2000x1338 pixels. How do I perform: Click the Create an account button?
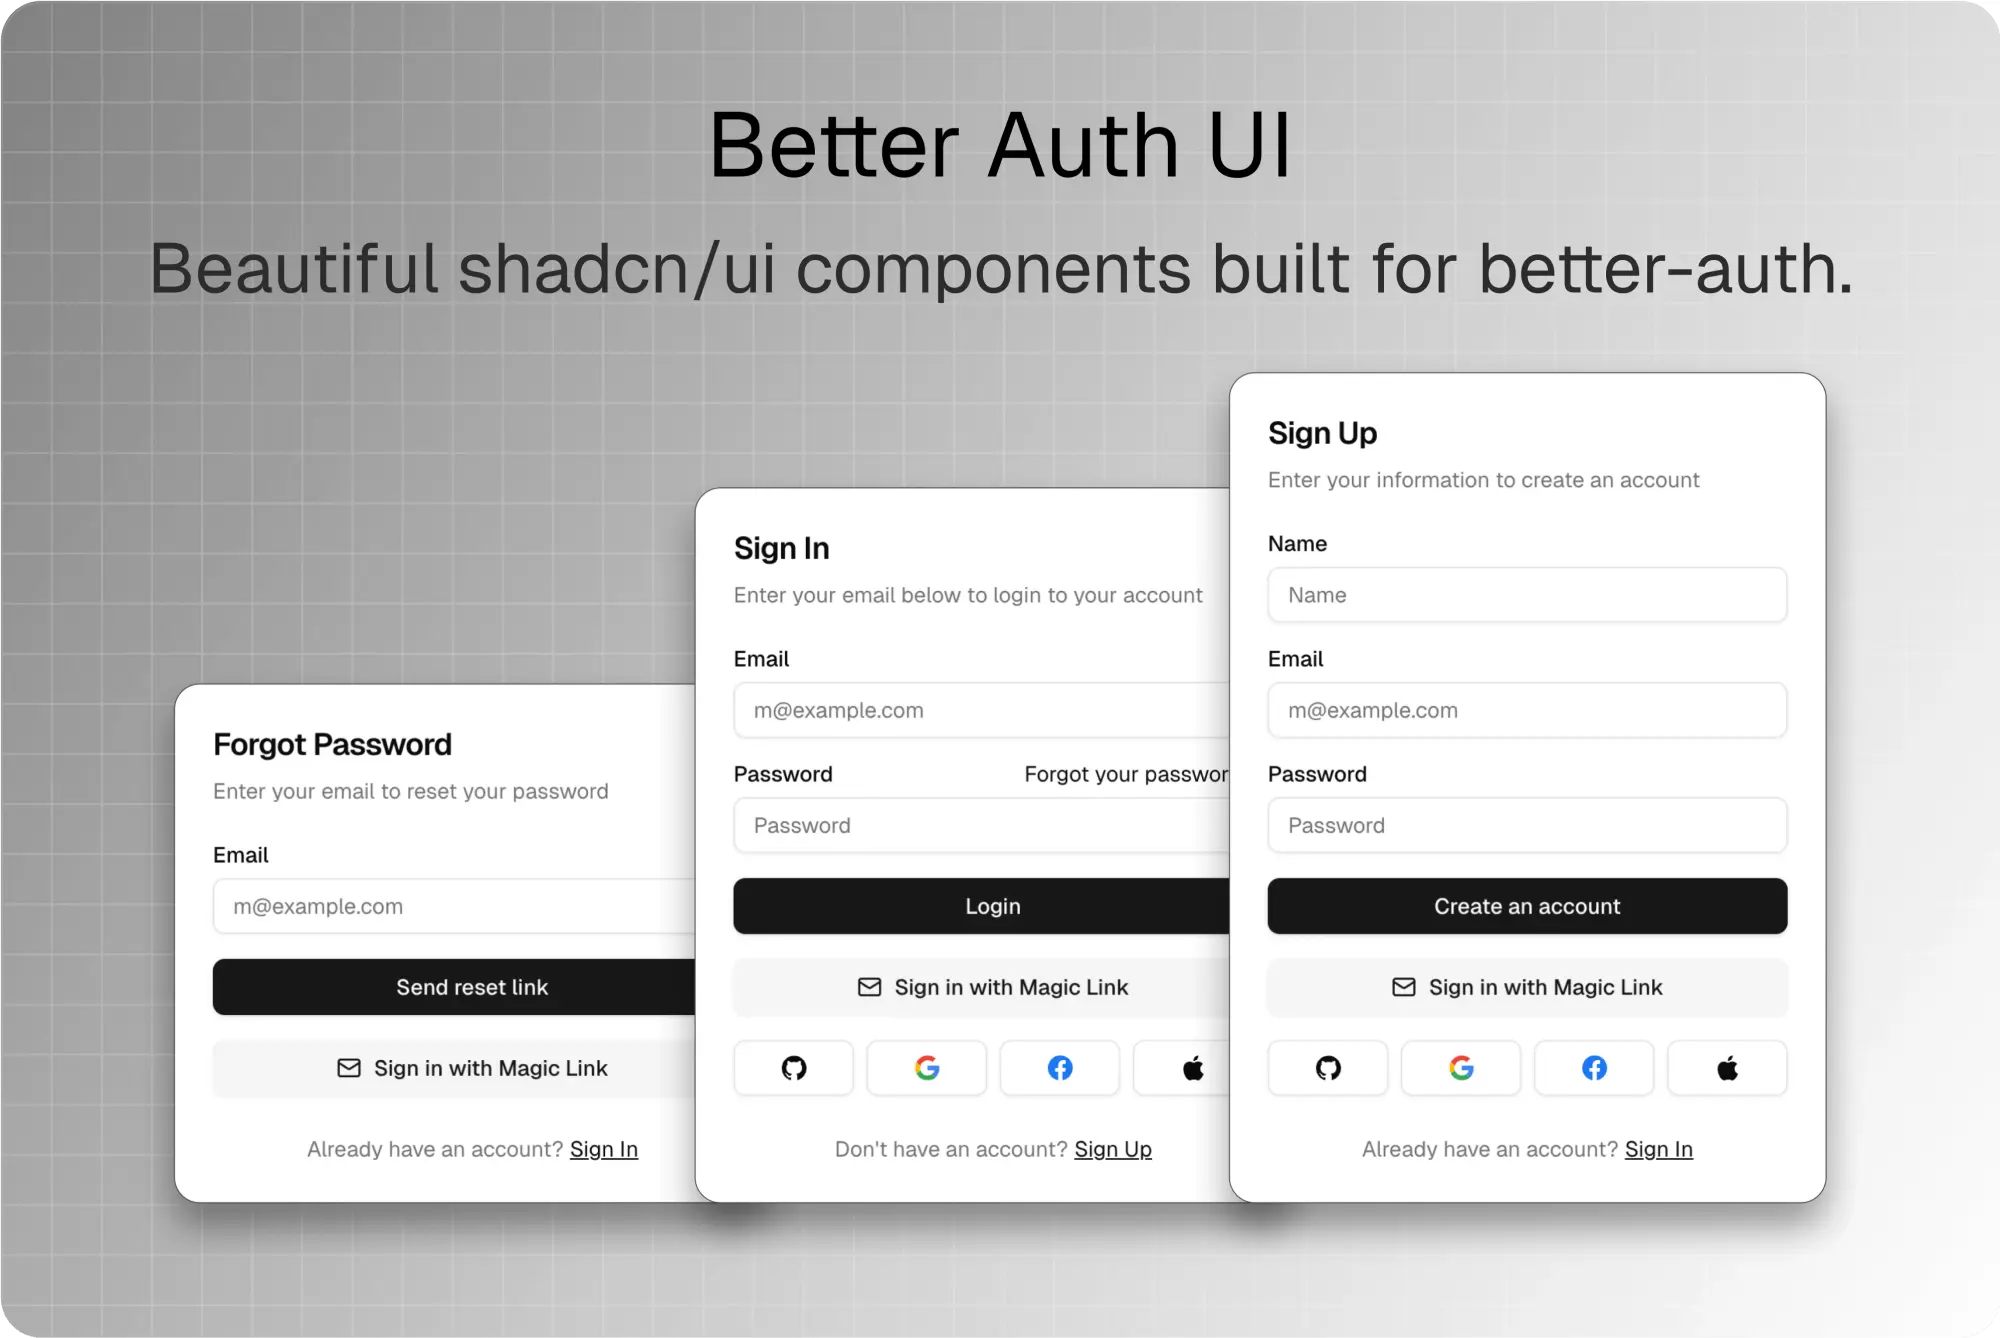1527,905
